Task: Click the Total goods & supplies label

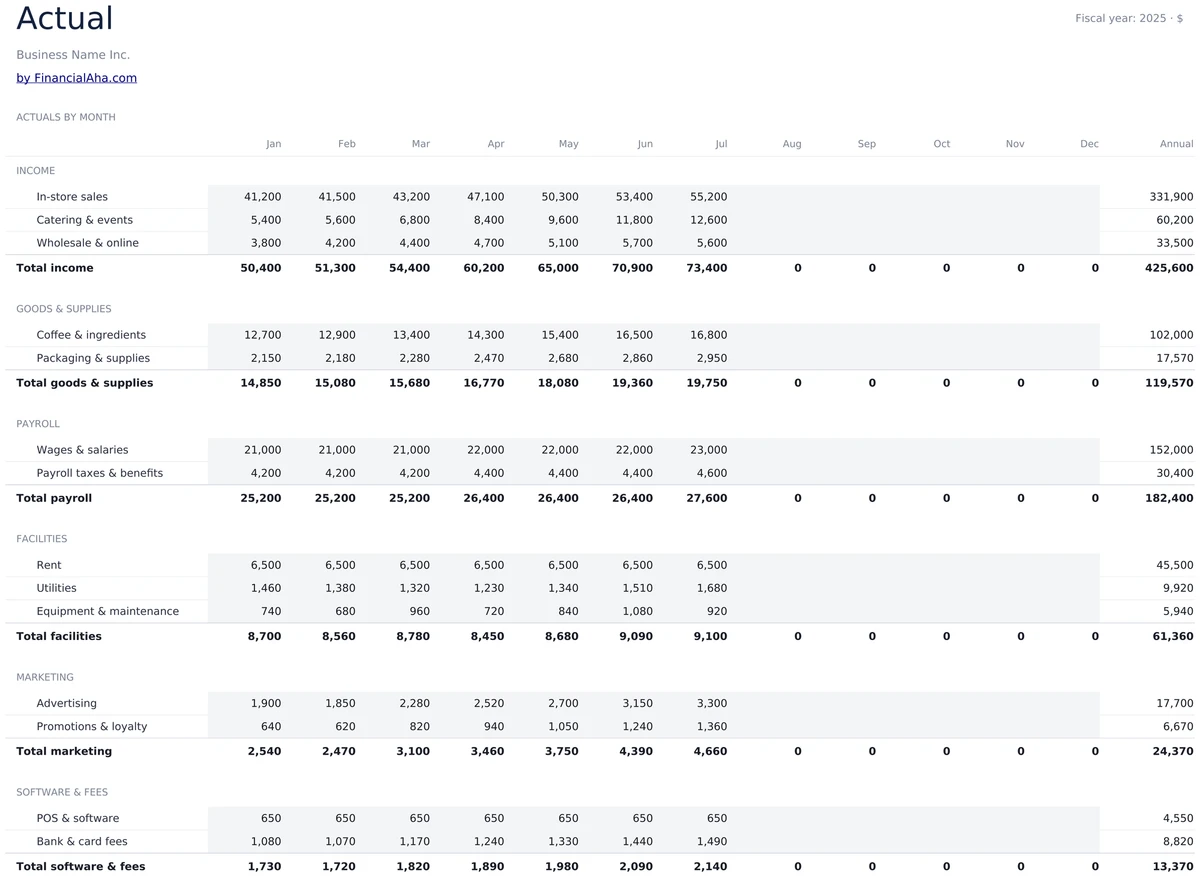Action: point(85,383)
